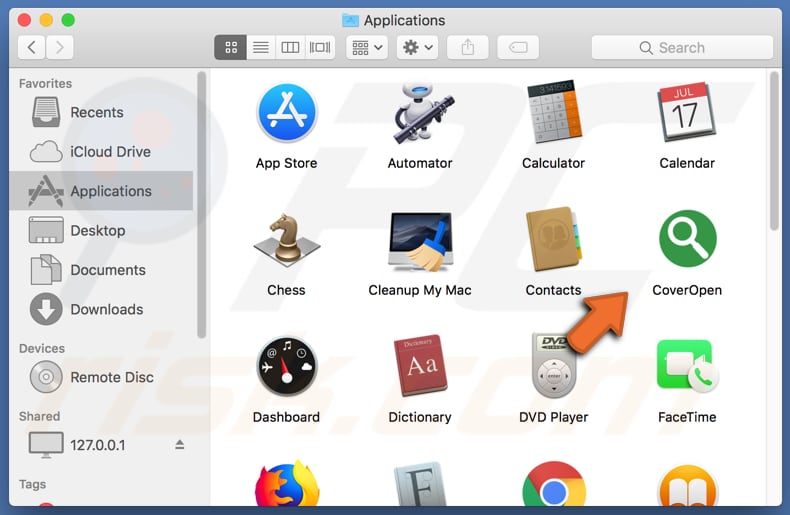Open the Automator app icon
This screenshot has height=515, width=790.
422,113
